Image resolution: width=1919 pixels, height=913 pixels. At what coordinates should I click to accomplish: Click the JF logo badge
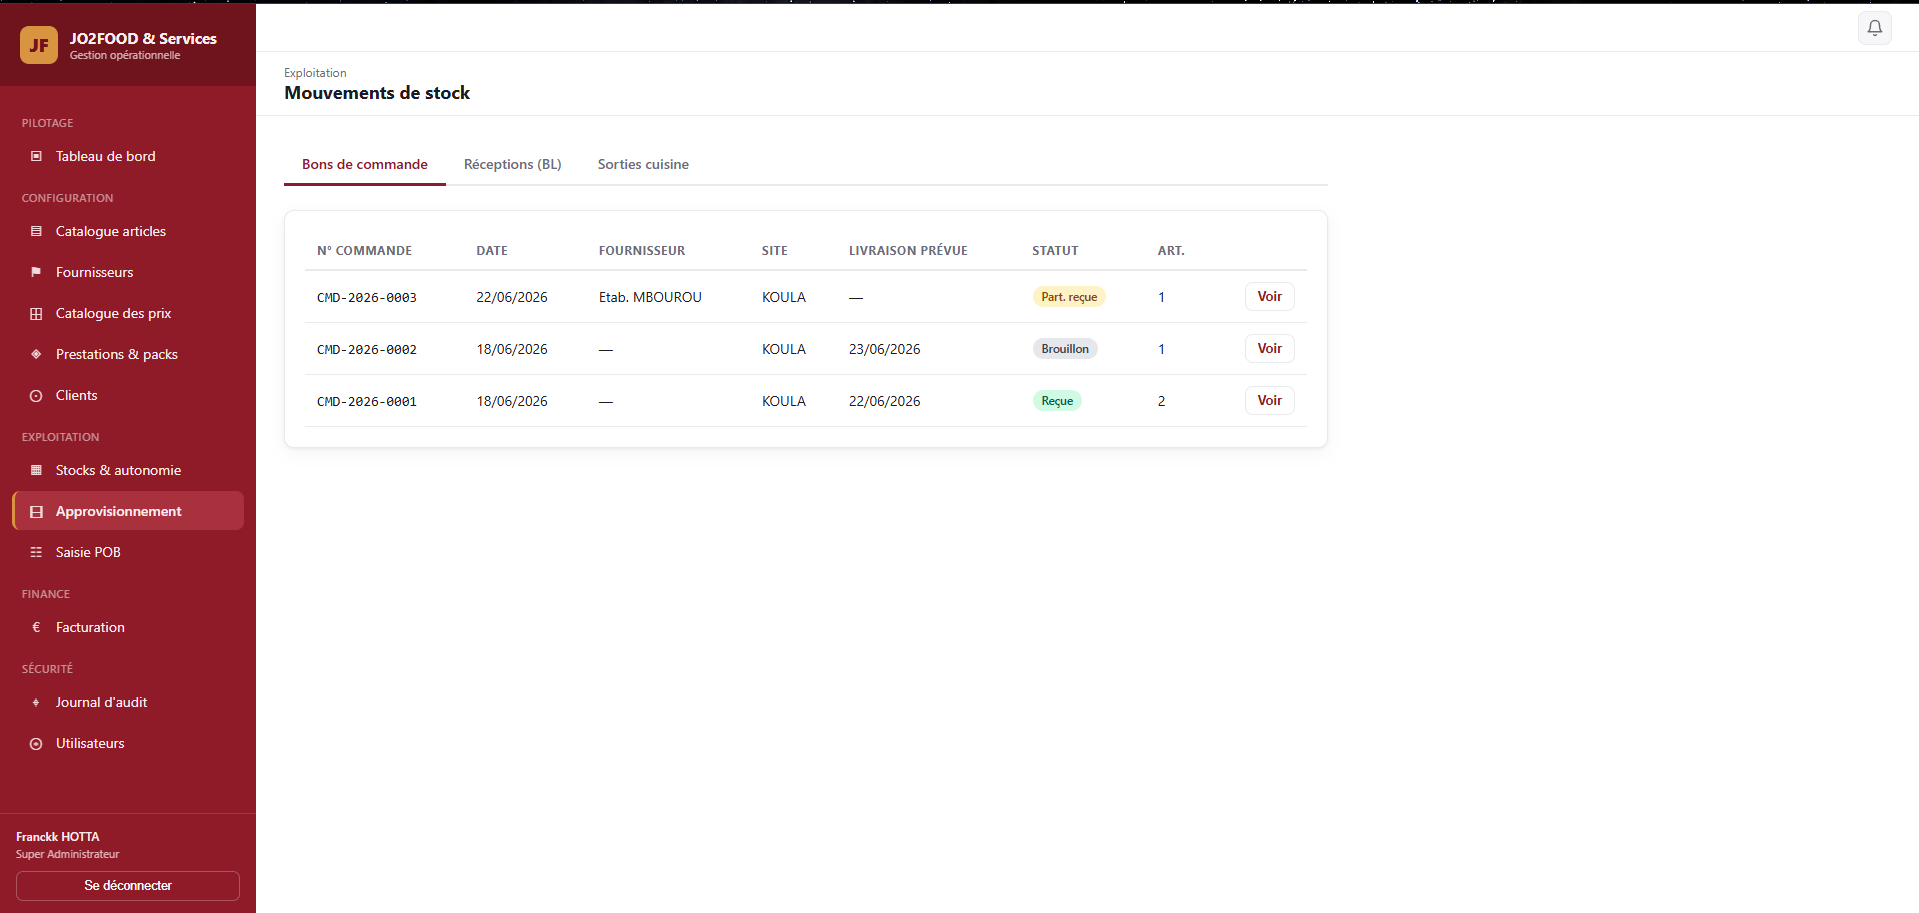click(x=39, y=45)
